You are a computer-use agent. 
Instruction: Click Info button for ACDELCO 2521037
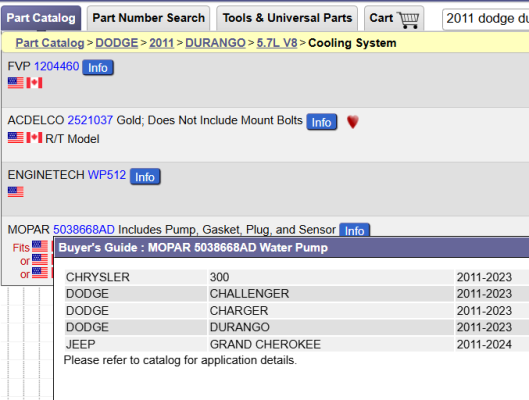(322, 122)
